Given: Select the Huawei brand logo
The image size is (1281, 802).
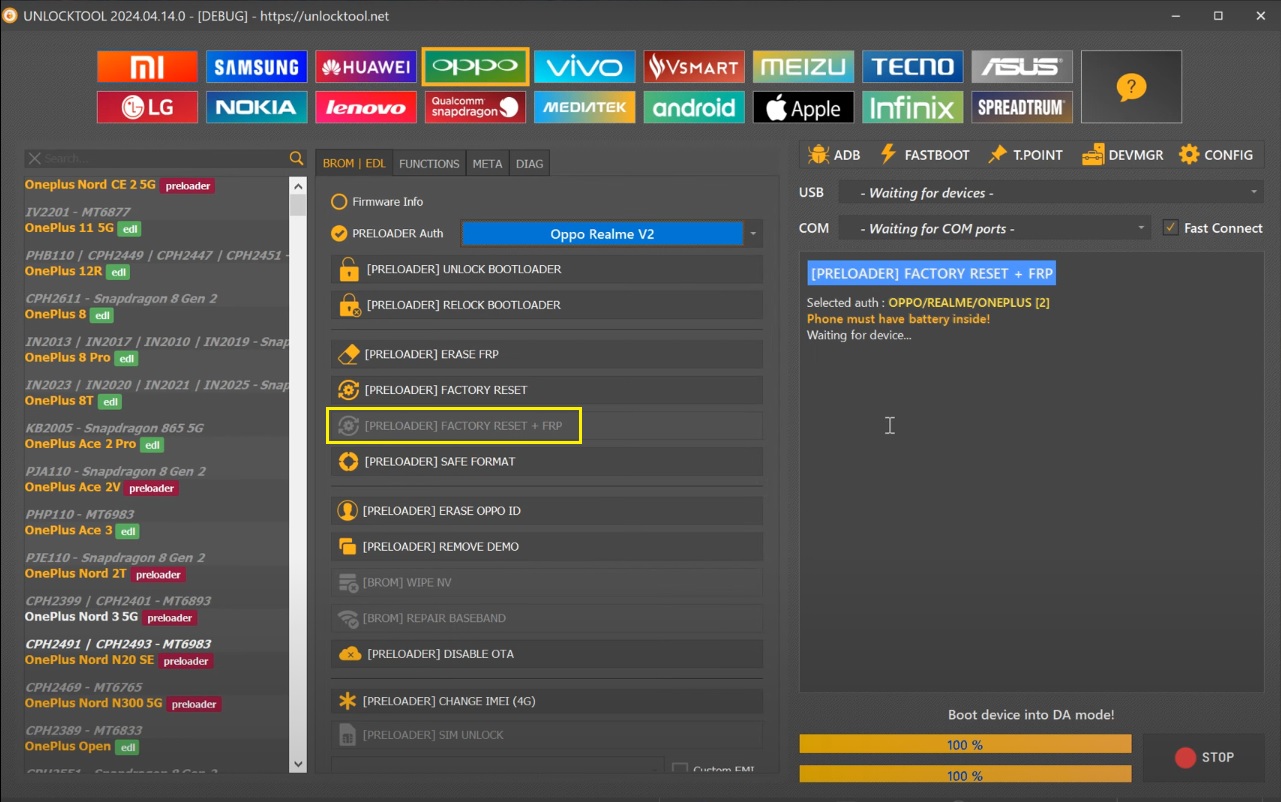Looking at the screenshot, I should tap(366, 67).
